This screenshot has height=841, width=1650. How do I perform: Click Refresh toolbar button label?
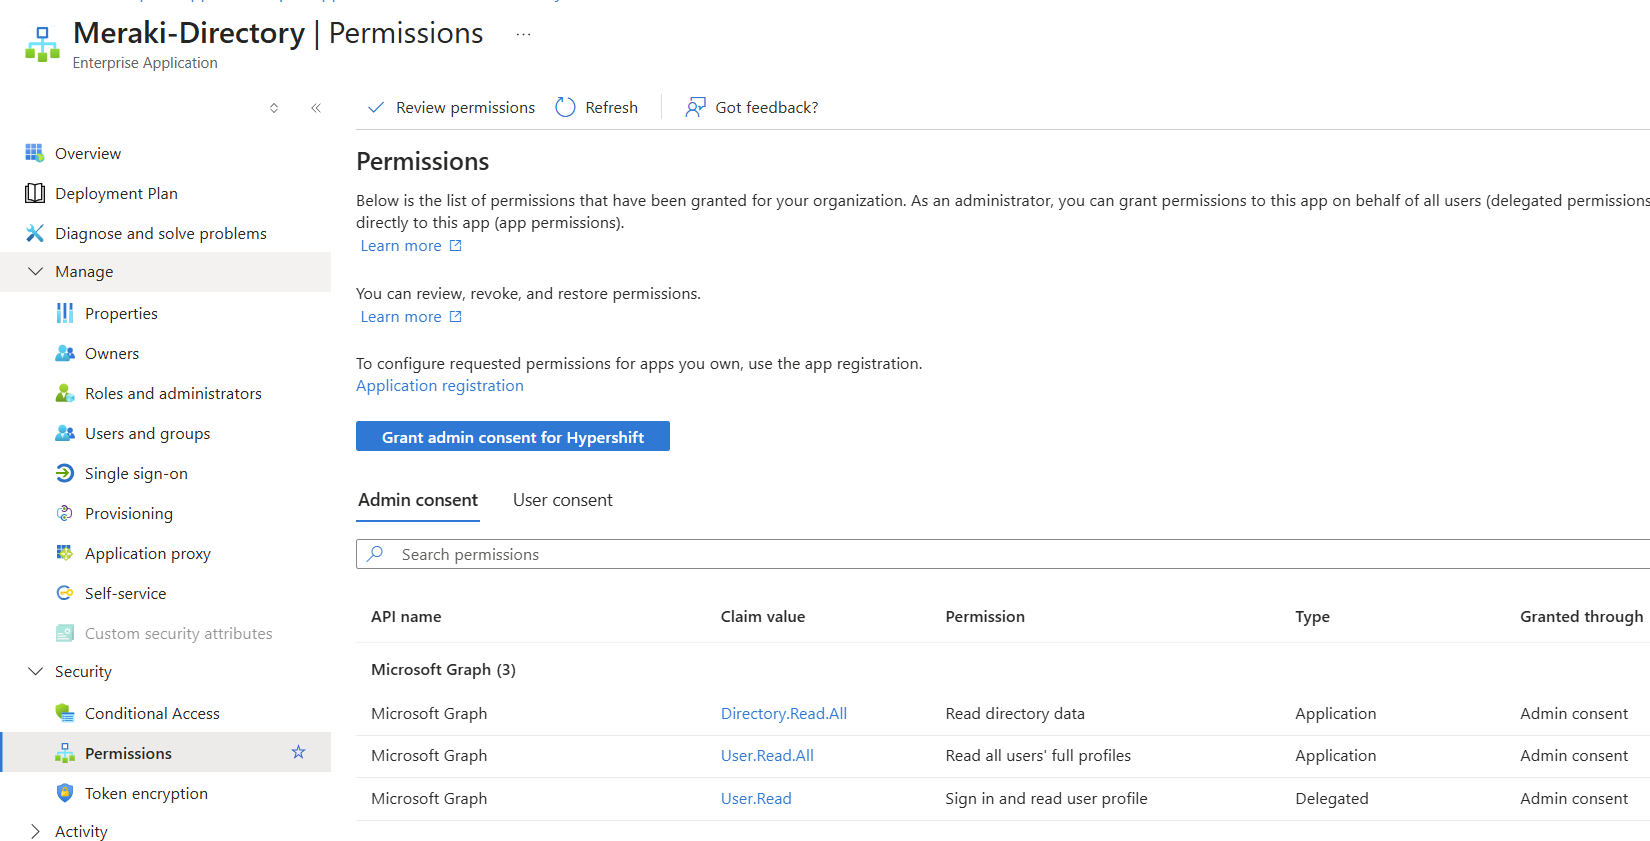click(611, 108)
